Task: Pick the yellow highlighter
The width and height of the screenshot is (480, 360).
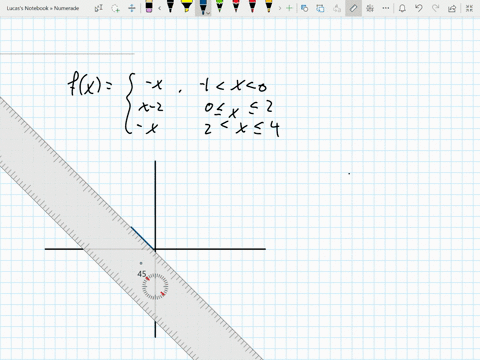Action: [x=186, y=7]
